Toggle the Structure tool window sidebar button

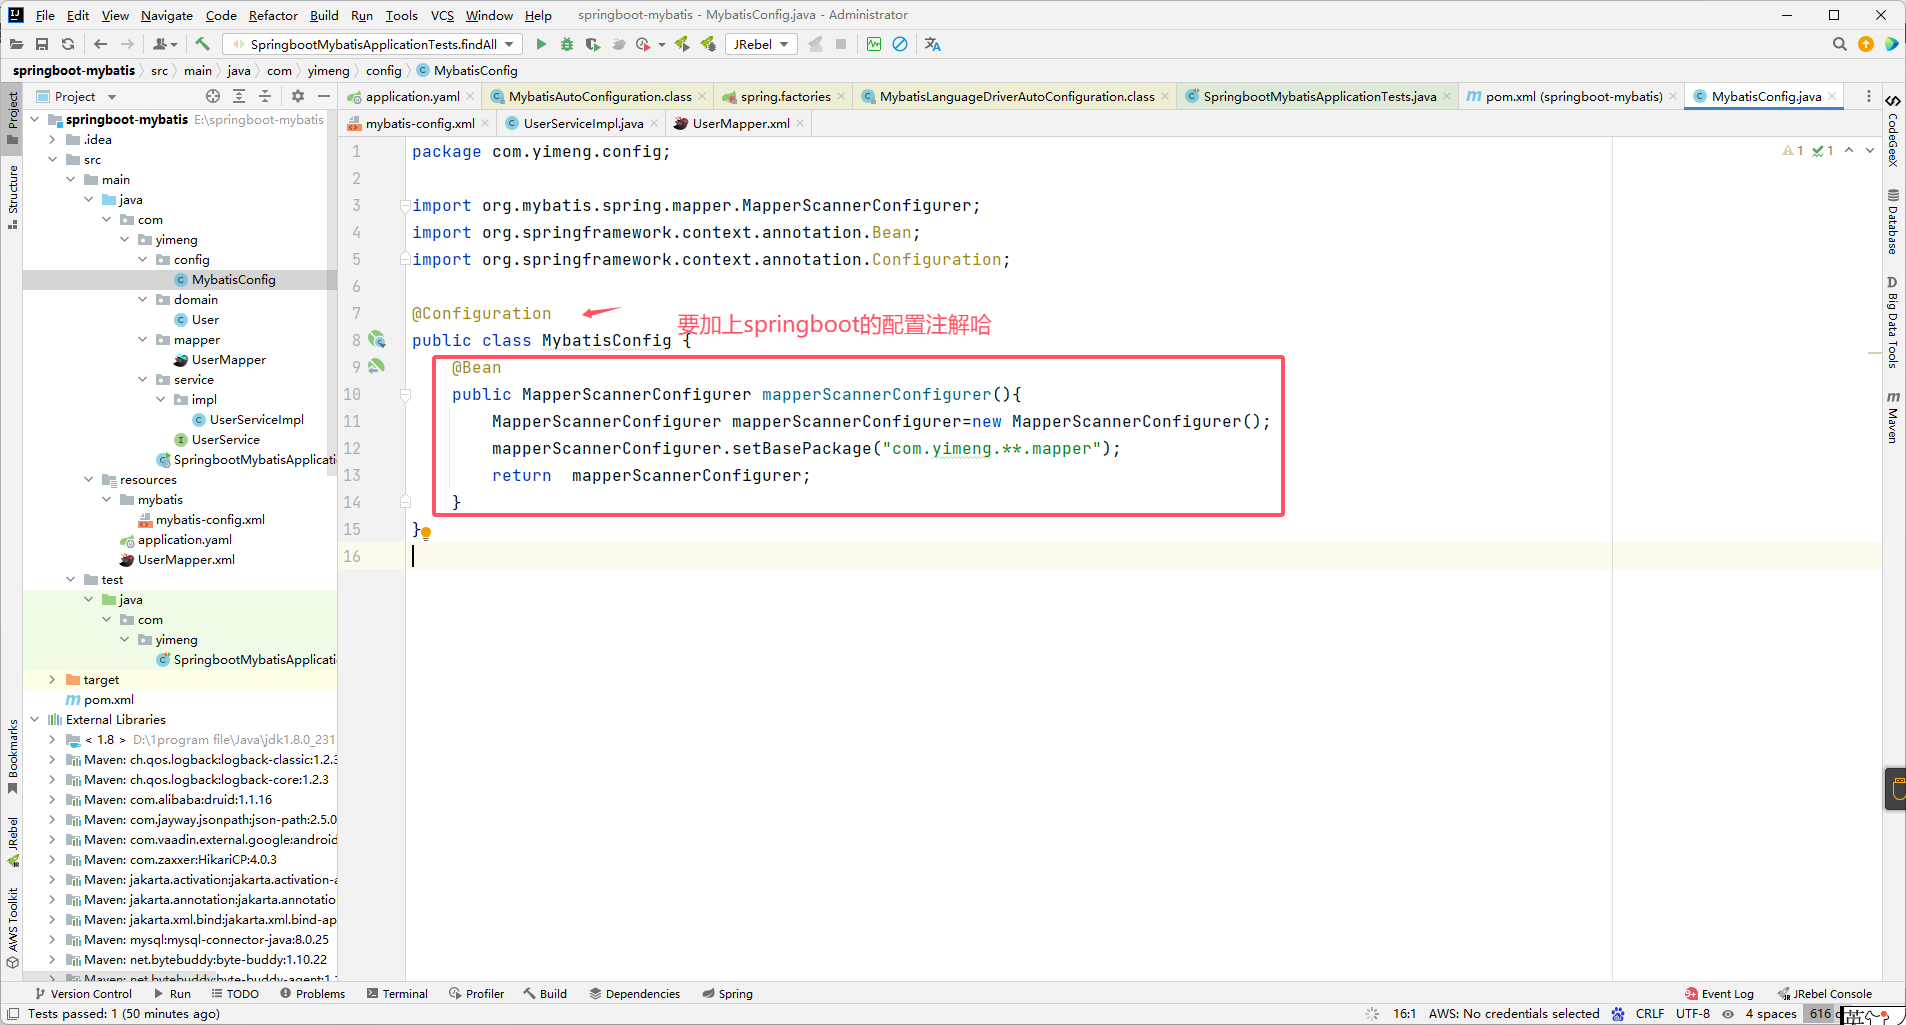pyautogui.click(x=12, y=197)
